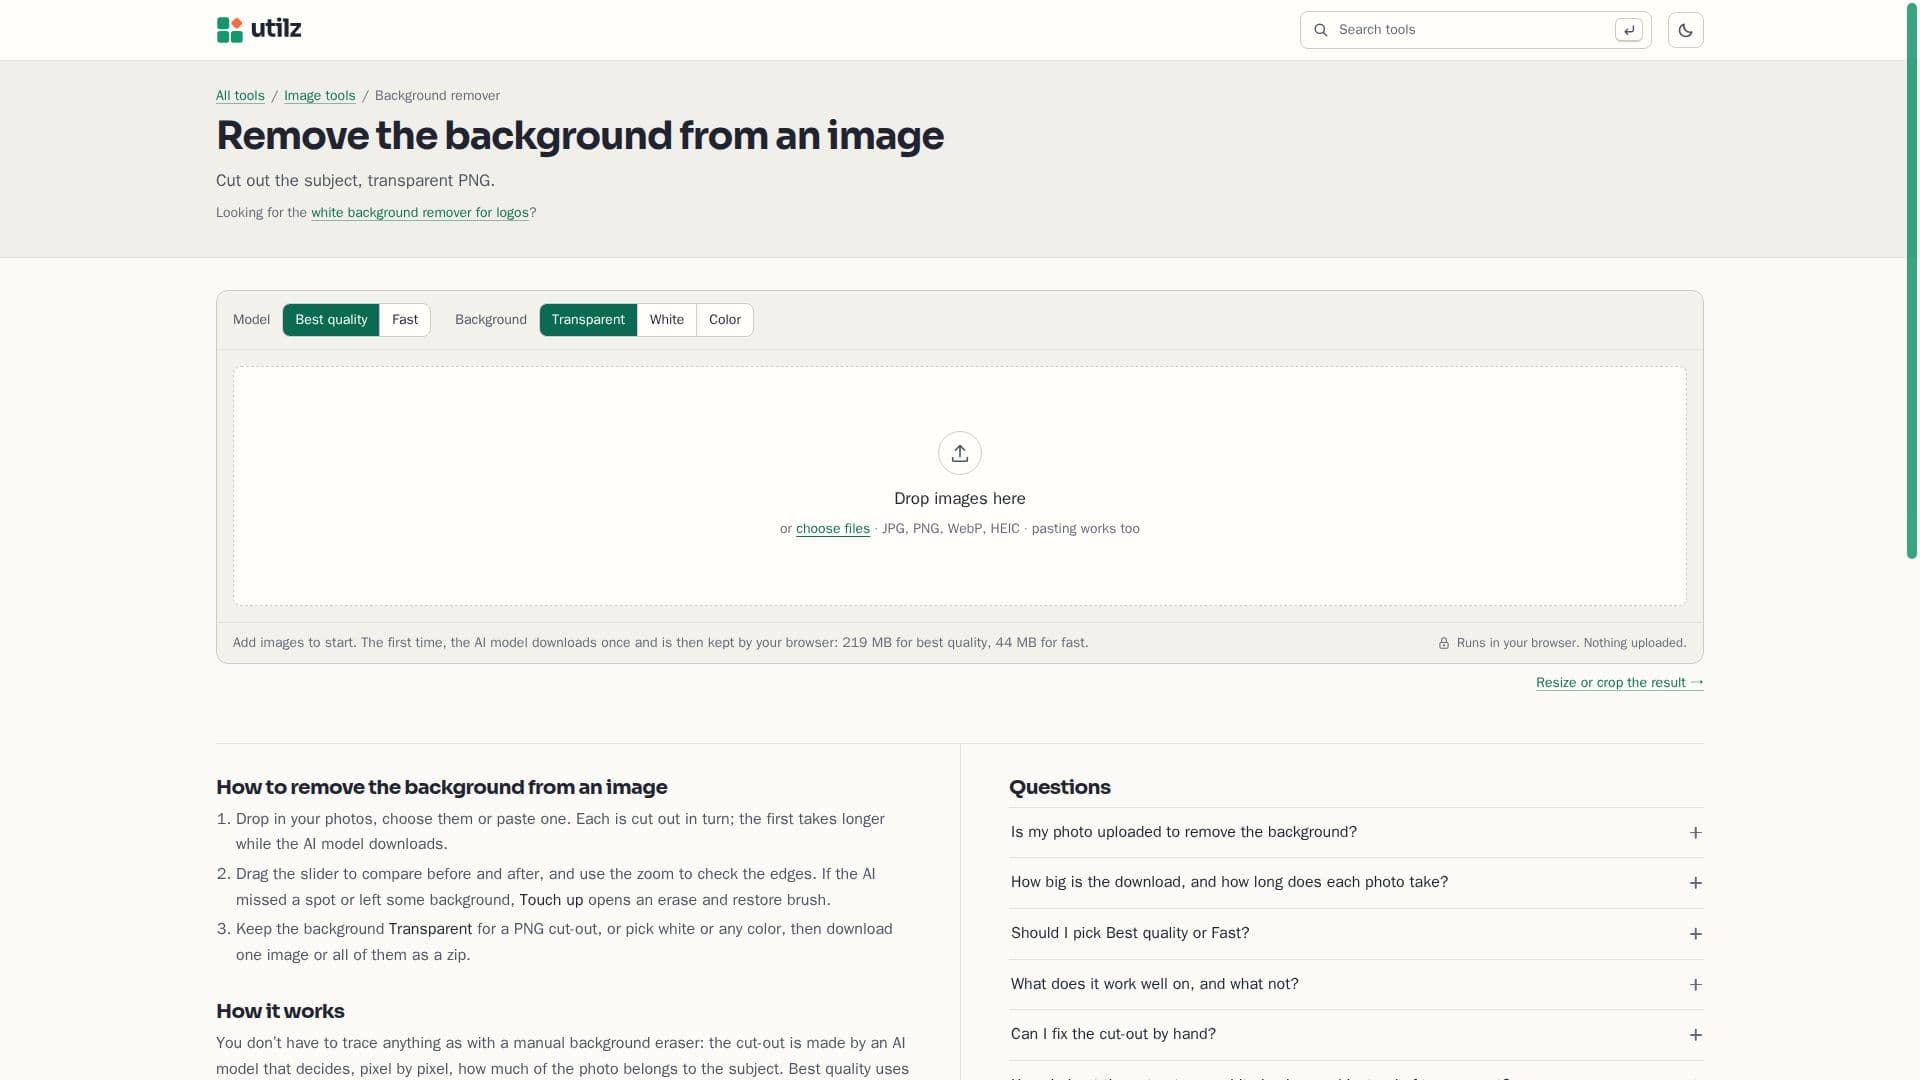Open the Image tools breadcrumb link
The height and width of the screenshot is (1080, 1920).
(319, 96)
